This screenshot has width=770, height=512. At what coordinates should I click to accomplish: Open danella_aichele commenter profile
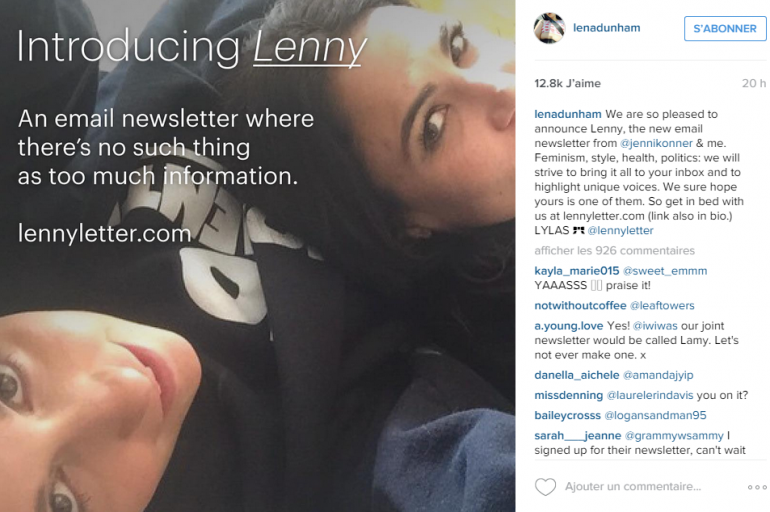coord(577,375)
